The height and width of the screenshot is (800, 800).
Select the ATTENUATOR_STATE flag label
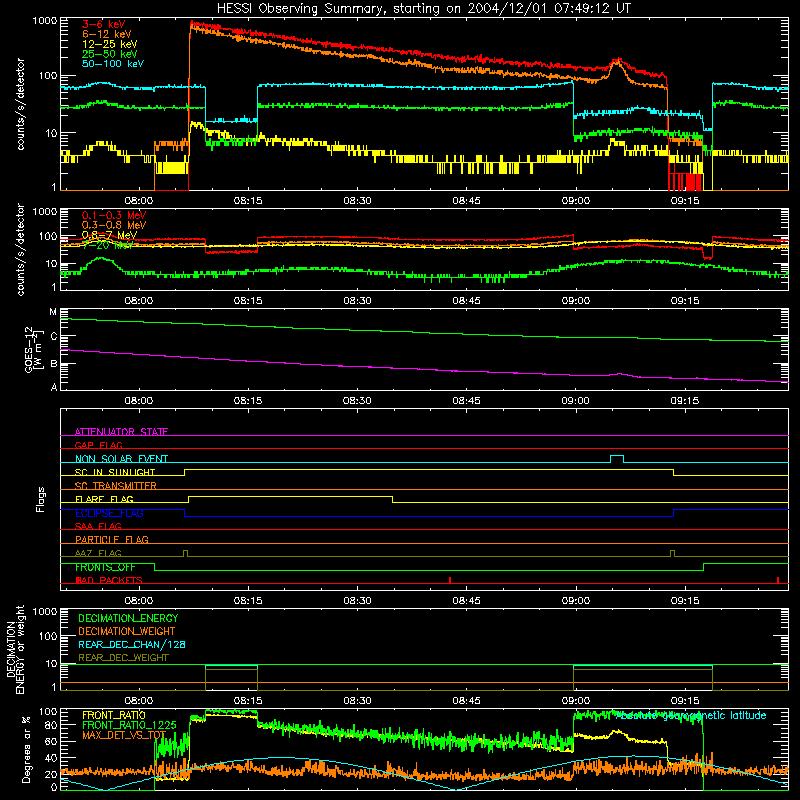click(x=121, y=432)
